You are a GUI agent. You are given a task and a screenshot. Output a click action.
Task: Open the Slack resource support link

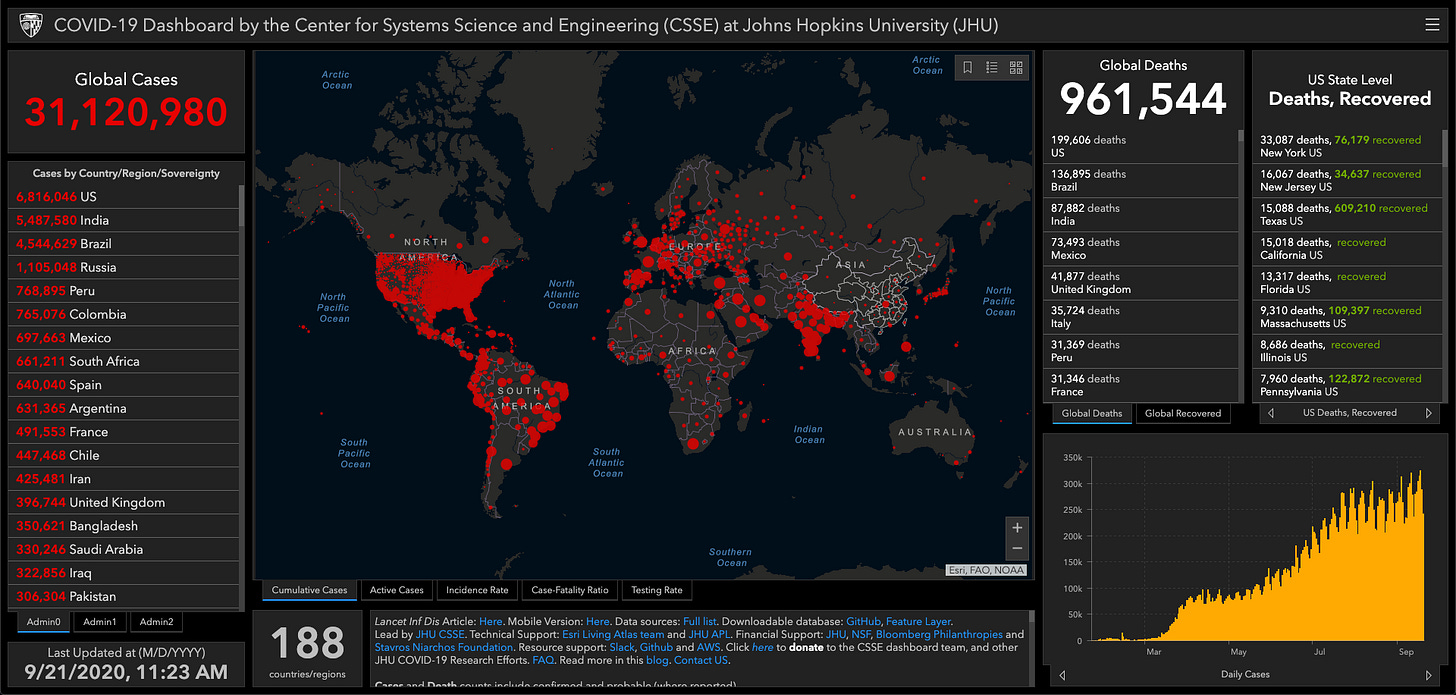click(x=622, y=647)
